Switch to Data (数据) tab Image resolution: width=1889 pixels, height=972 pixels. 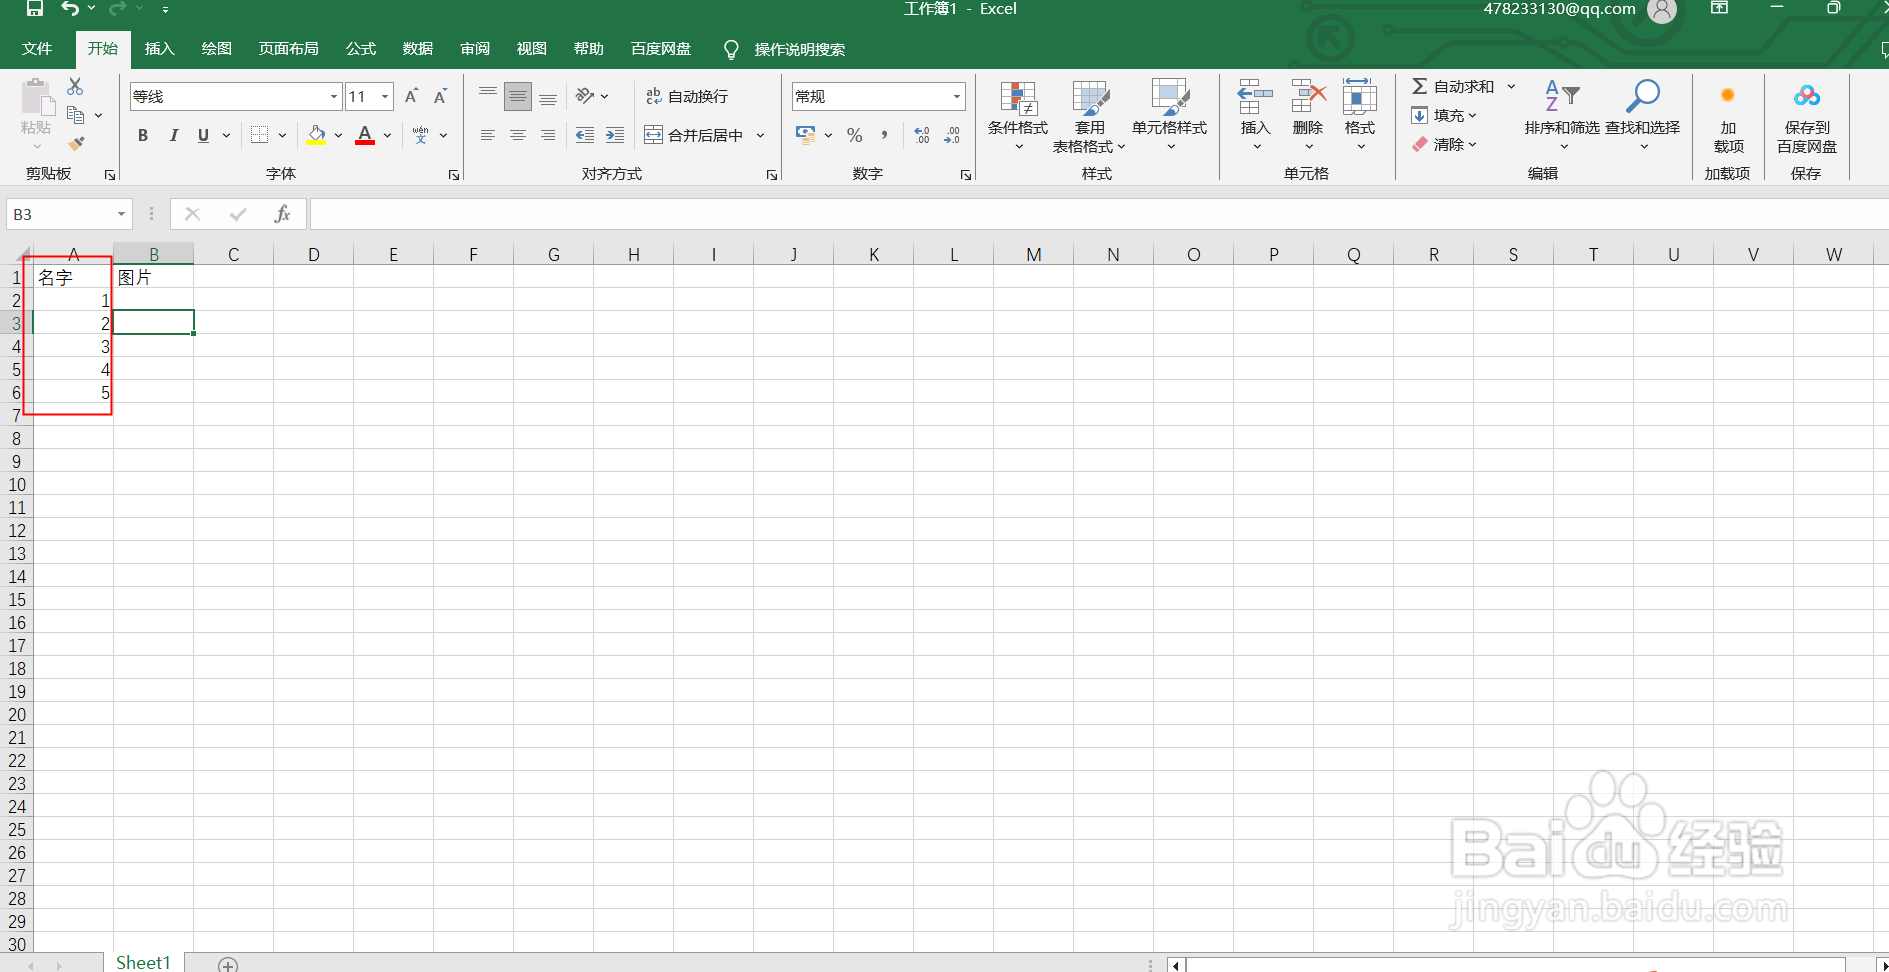pos(417,48)
